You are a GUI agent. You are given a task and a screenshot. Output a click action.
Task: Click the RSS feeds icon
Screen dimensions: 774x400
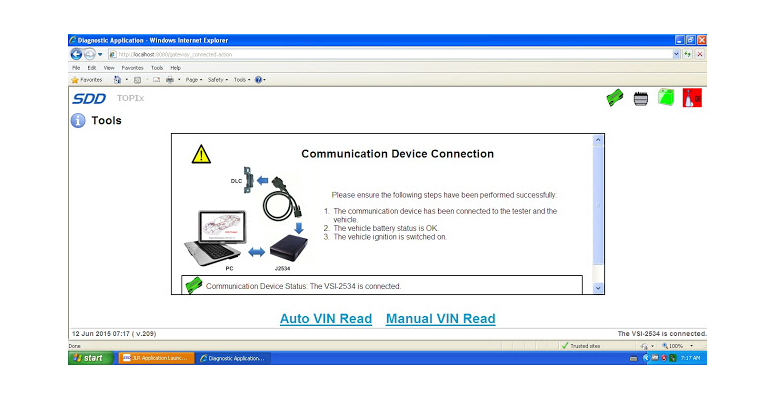click(137, 80)
